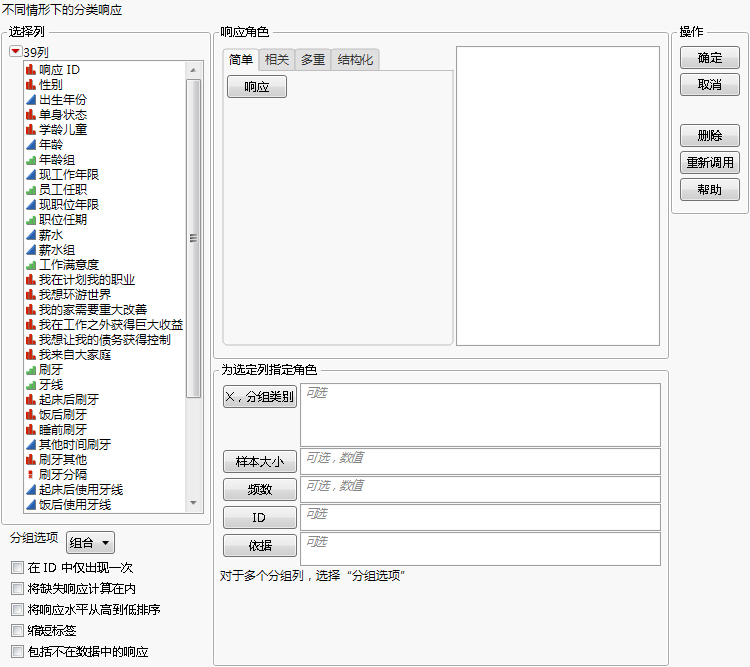The width and height of the screenshot is (750, 667).
Task: Check 包括不在数据中的响应 option
Action: [x=17, y=652]
